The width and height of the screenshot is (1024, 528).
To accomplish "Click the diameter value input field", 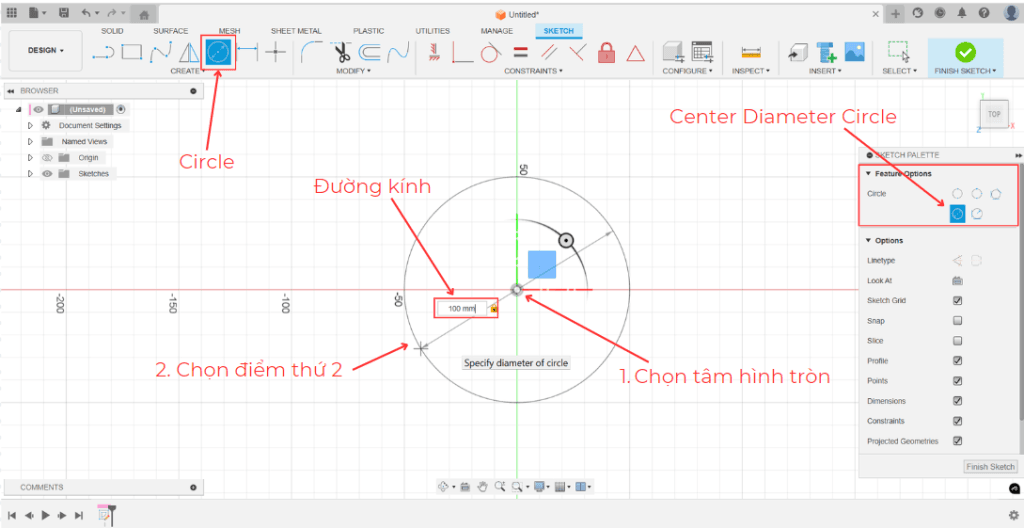I will (461, 309).
